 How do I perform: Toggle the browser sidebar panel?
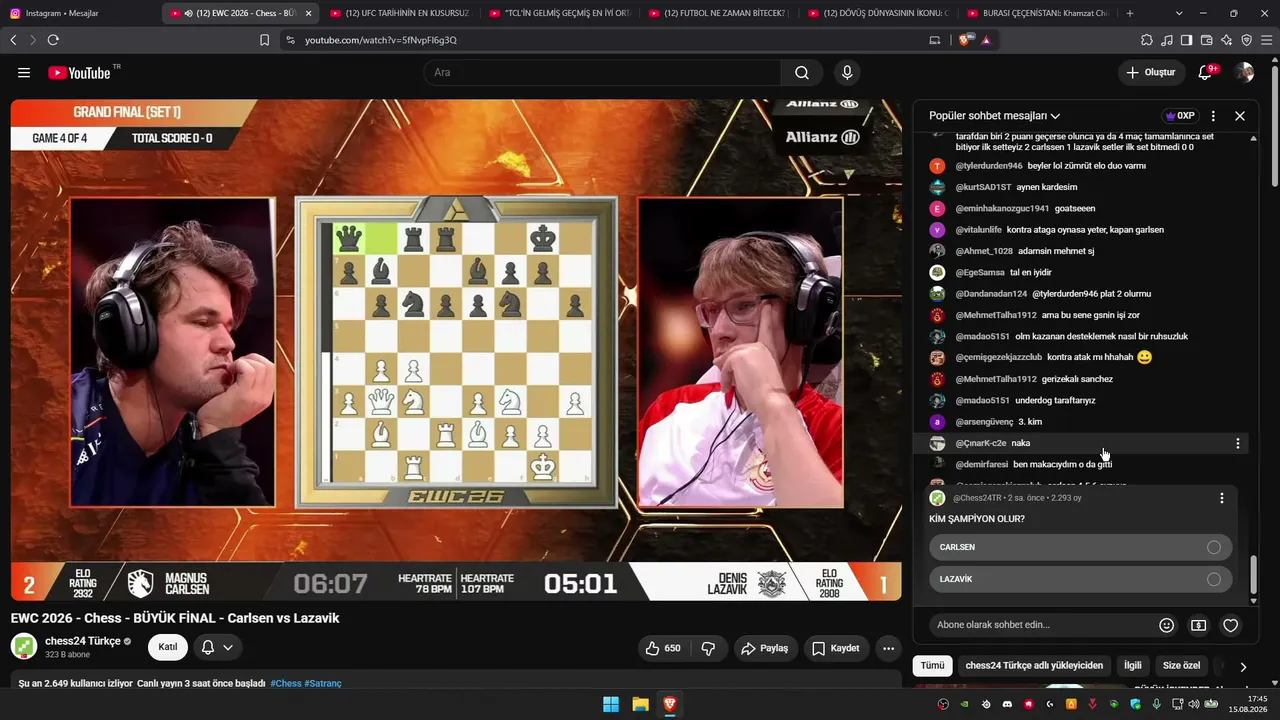(x=1187, y=40)
